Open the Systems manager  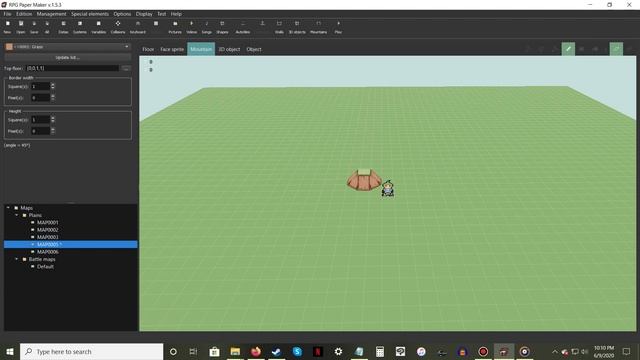click(80, 27)
